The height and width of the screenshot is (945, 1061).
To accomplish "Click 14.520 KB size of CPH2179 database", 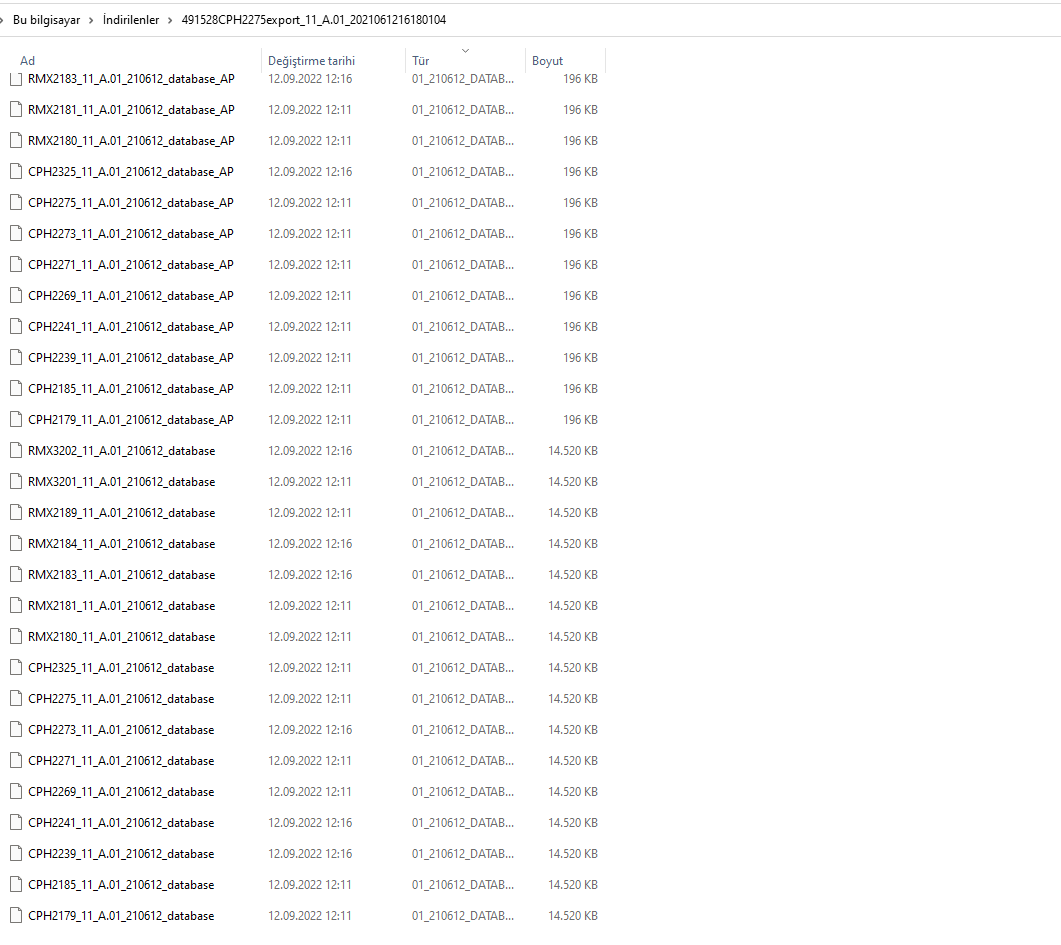I will (573, 916).
